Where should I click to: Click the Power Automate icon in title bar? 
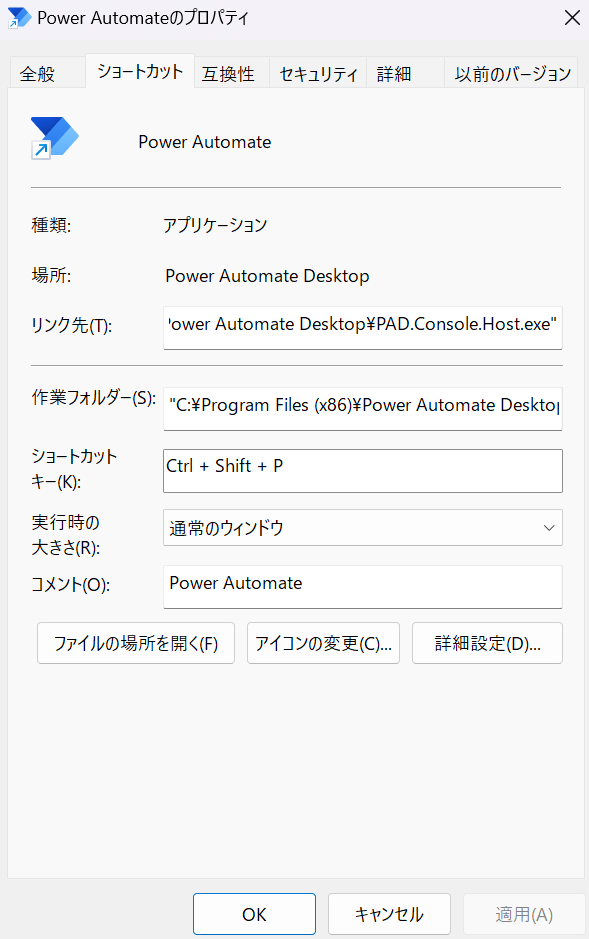18,17
